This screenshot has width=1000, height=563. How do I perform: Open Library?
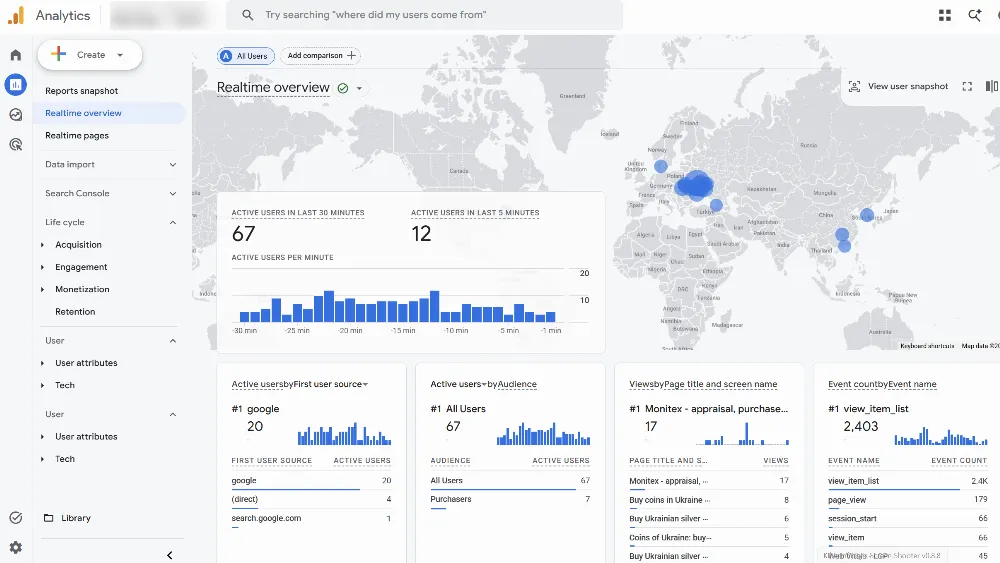pyautogui.click(x=76, y=518)
